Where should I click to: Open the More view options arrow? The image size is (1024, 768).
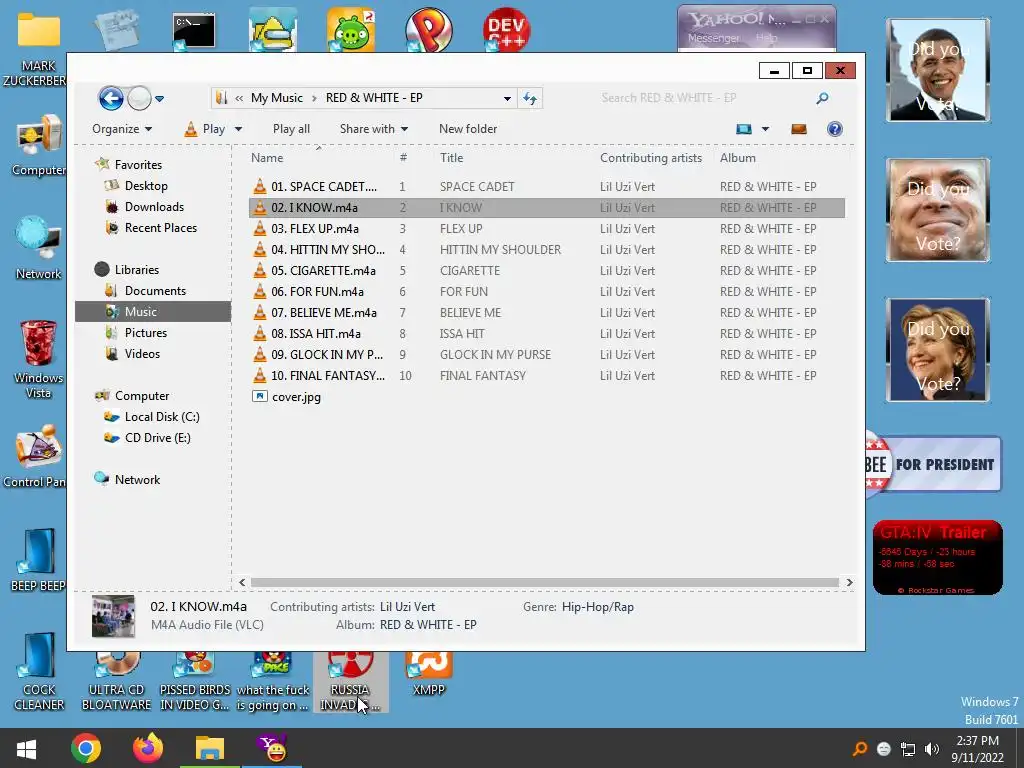tap(765, 129)
